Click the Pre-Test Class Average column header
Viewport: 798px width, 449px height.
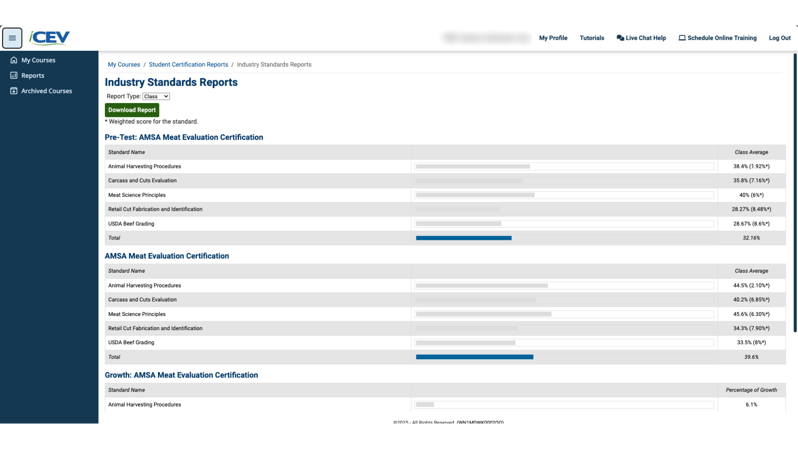751,152
